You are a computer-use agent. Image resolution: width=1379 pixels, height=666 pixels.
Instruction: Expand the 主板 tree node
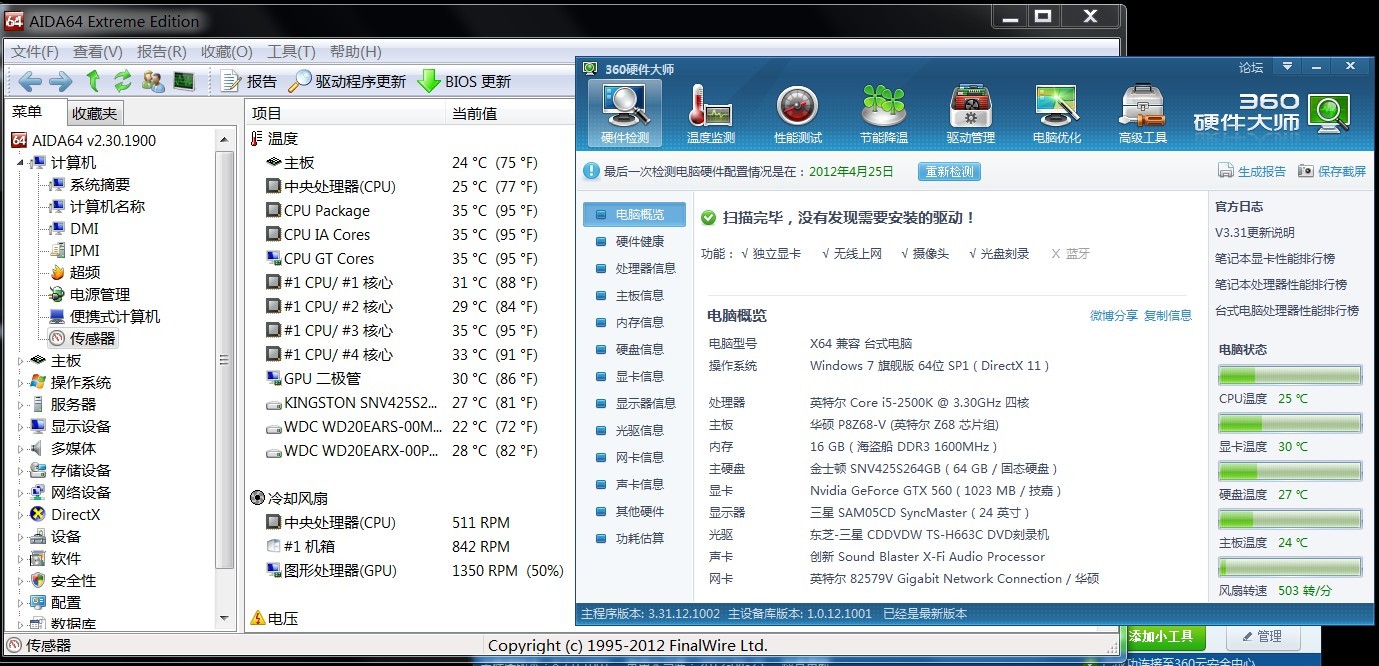[x=22, y=361]
